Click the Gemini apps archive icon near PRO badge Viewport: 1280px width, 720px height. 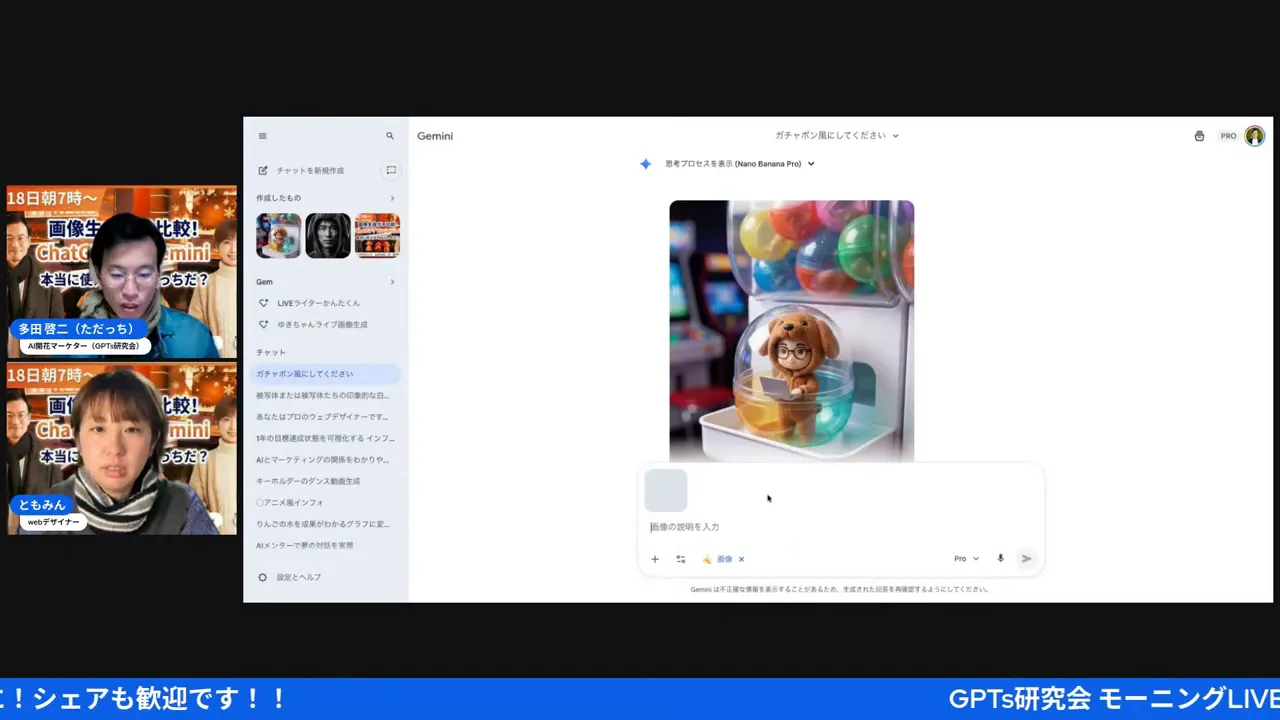[1199, 136]
